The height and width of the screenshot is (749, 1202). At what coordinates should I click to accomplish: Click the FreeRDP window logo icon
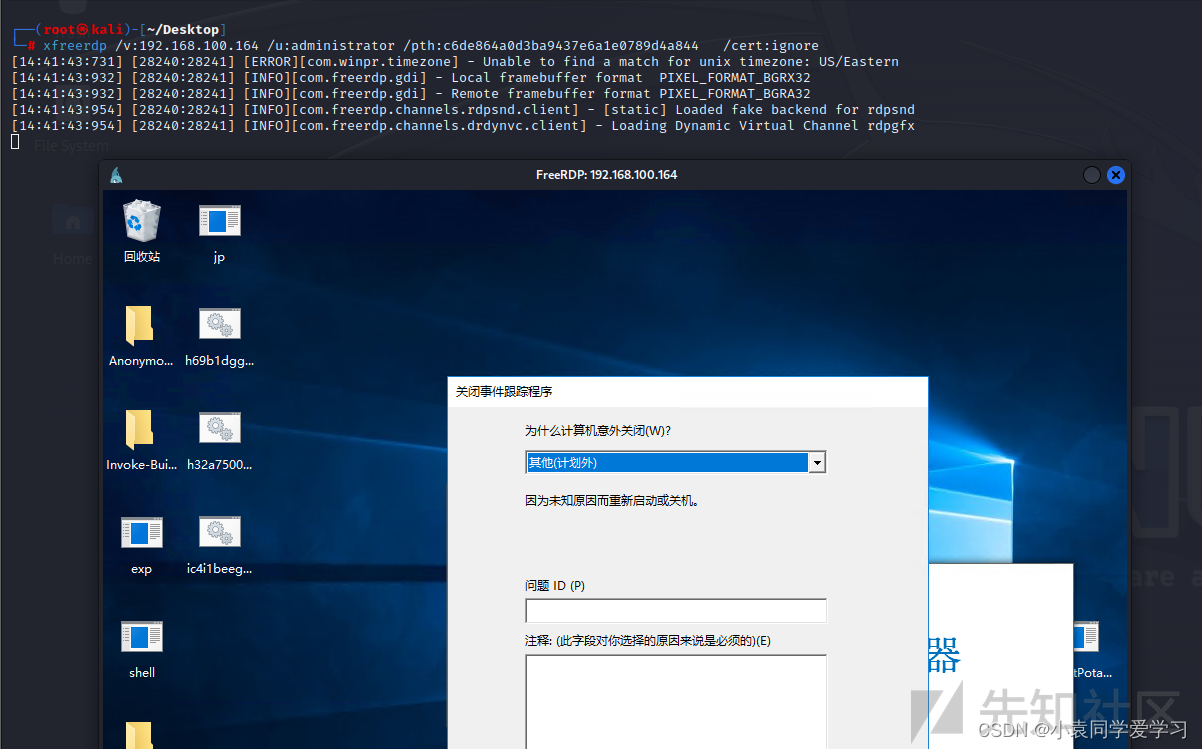[117, 175]
